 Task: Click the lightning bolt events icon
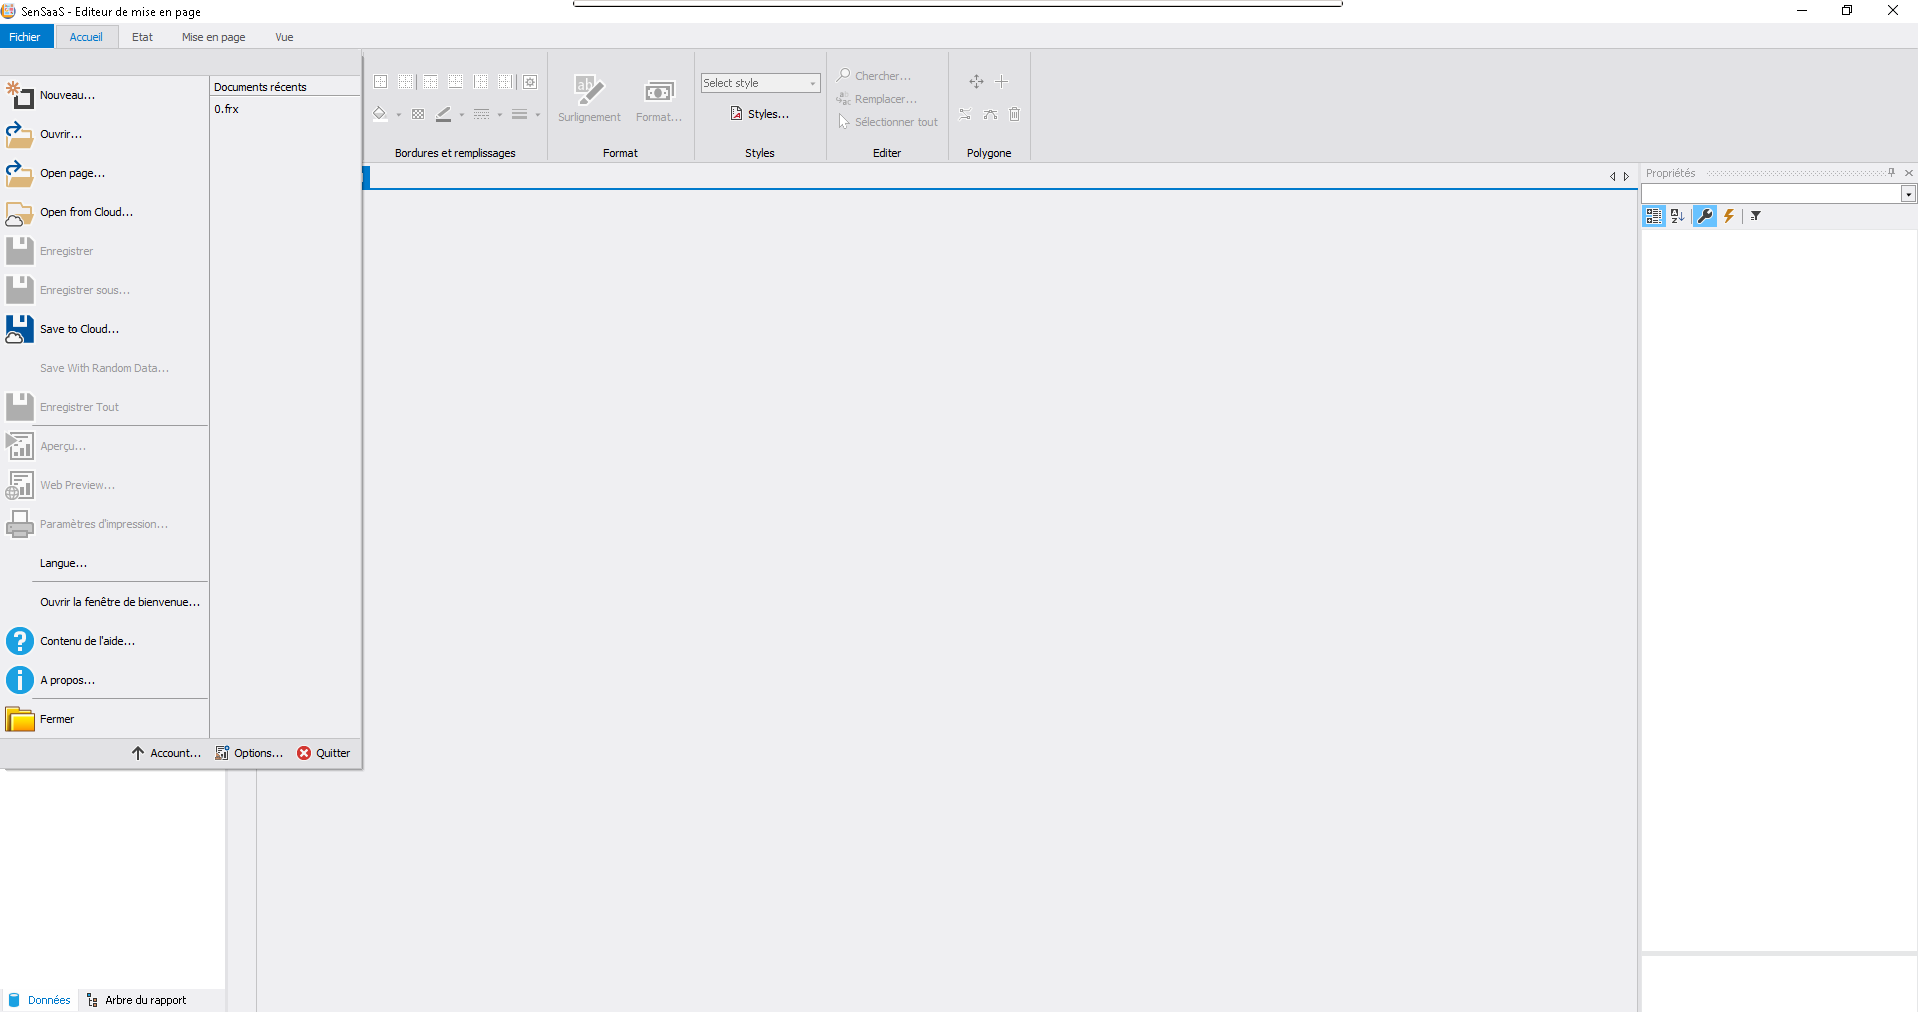1729,216
